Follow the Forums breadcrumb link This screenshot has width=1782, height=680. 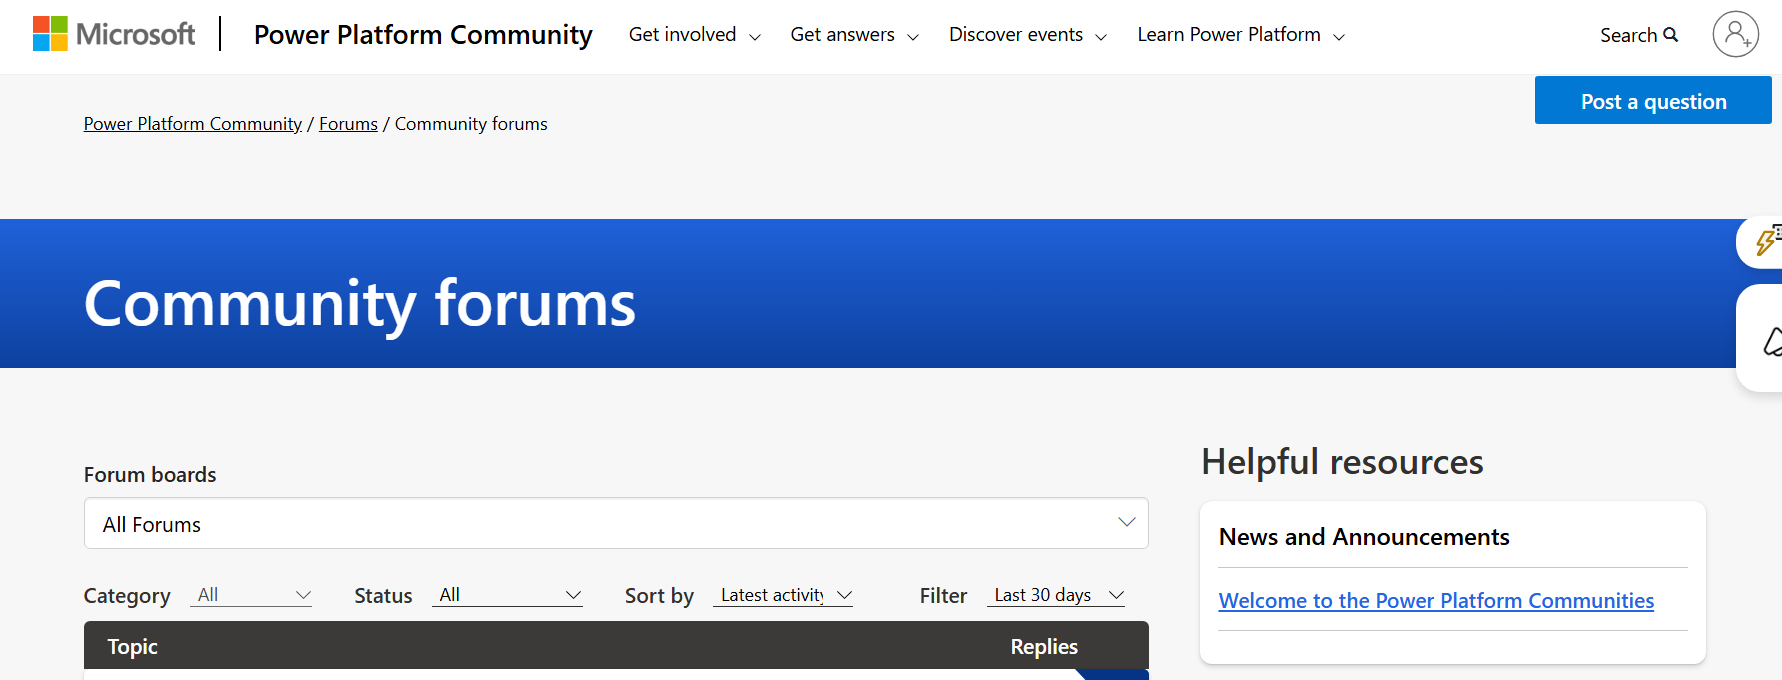(348, 124)
